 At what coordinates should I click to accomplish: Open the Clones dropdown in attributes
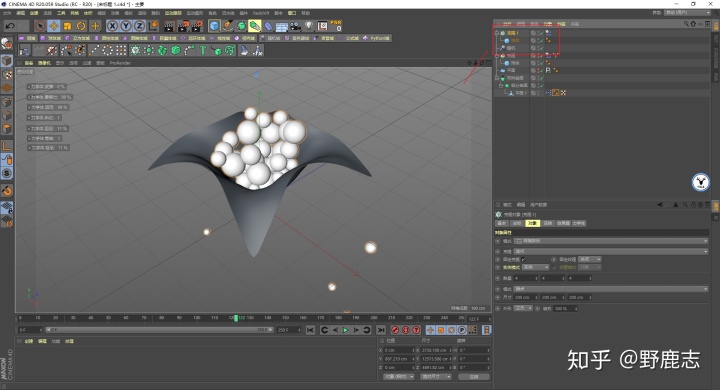coord(611,252)
